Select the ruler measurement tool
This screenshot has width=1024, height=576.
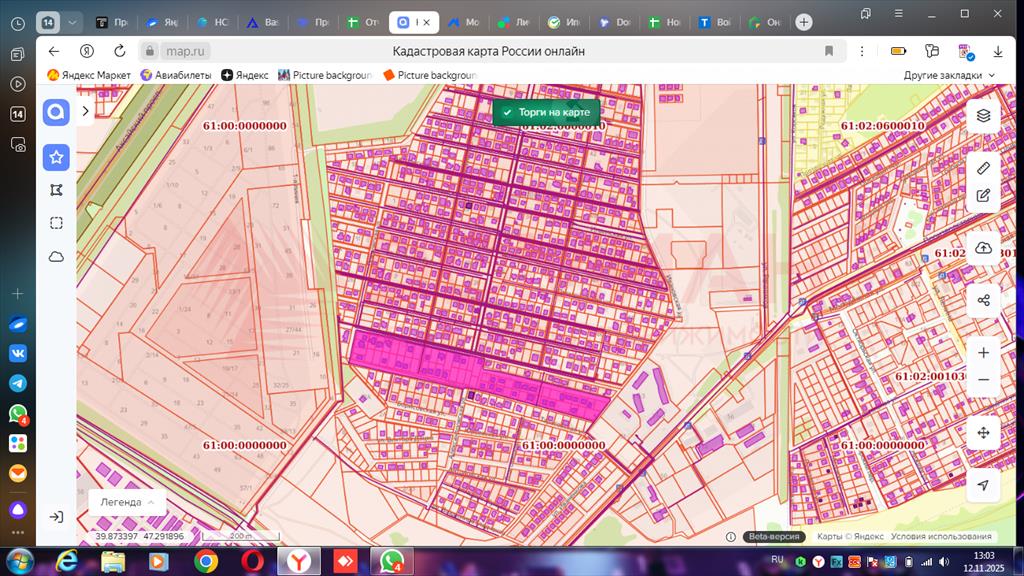[983, 168]
